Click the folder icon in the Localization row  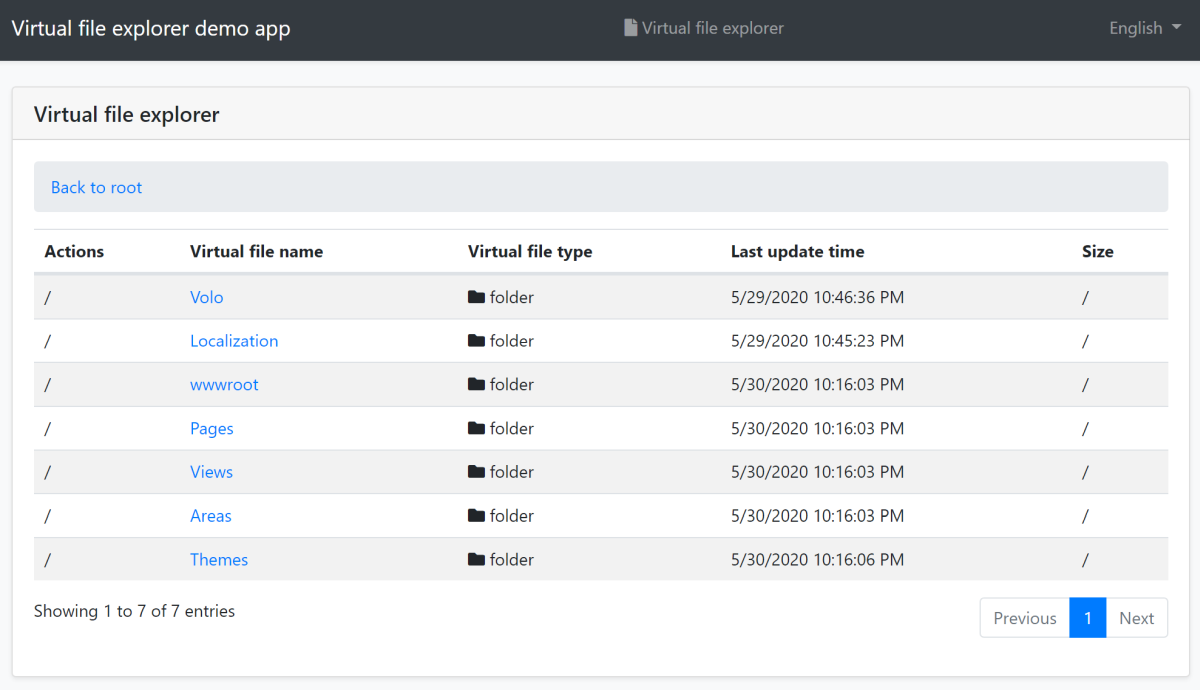click(477, 341)
